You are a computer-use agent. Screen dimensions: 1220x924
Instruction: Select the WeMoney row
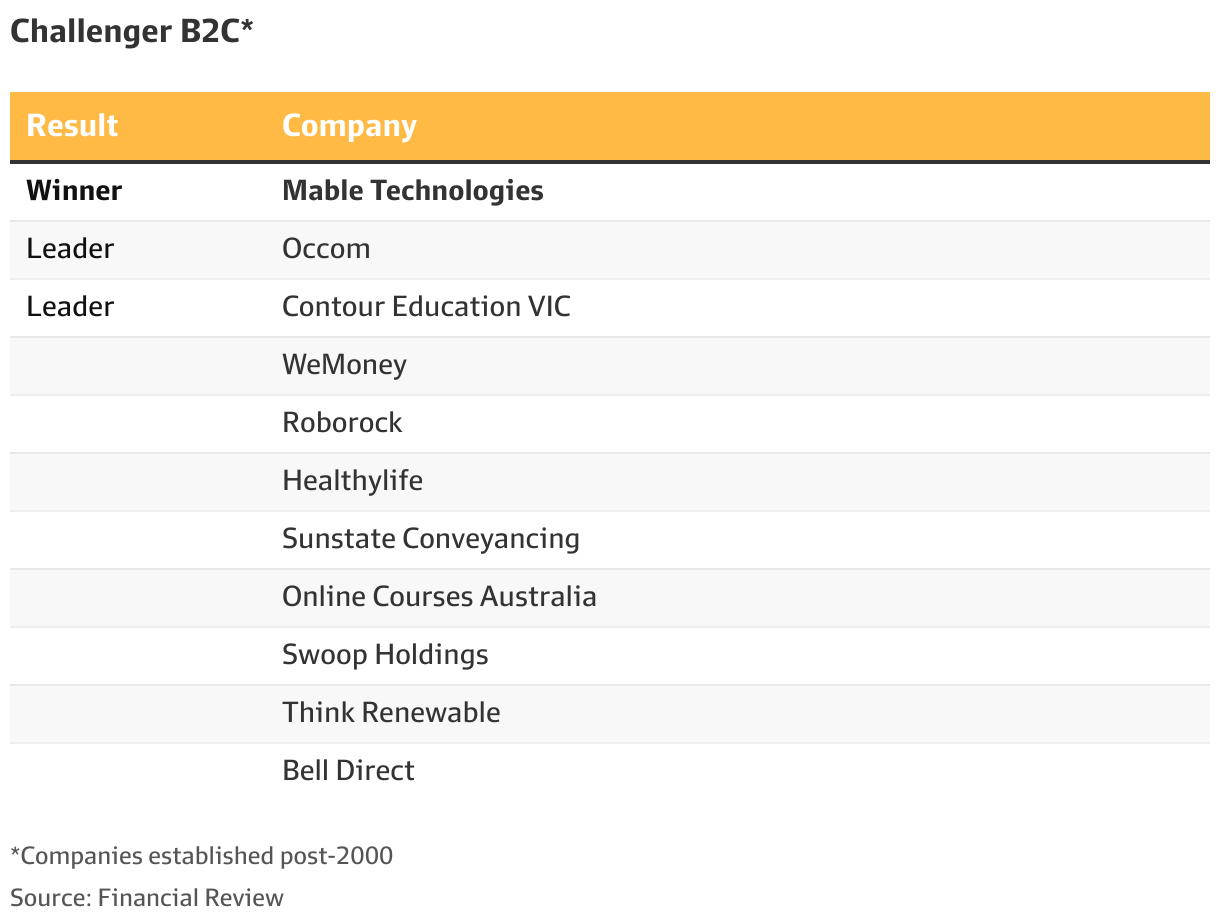610,365
